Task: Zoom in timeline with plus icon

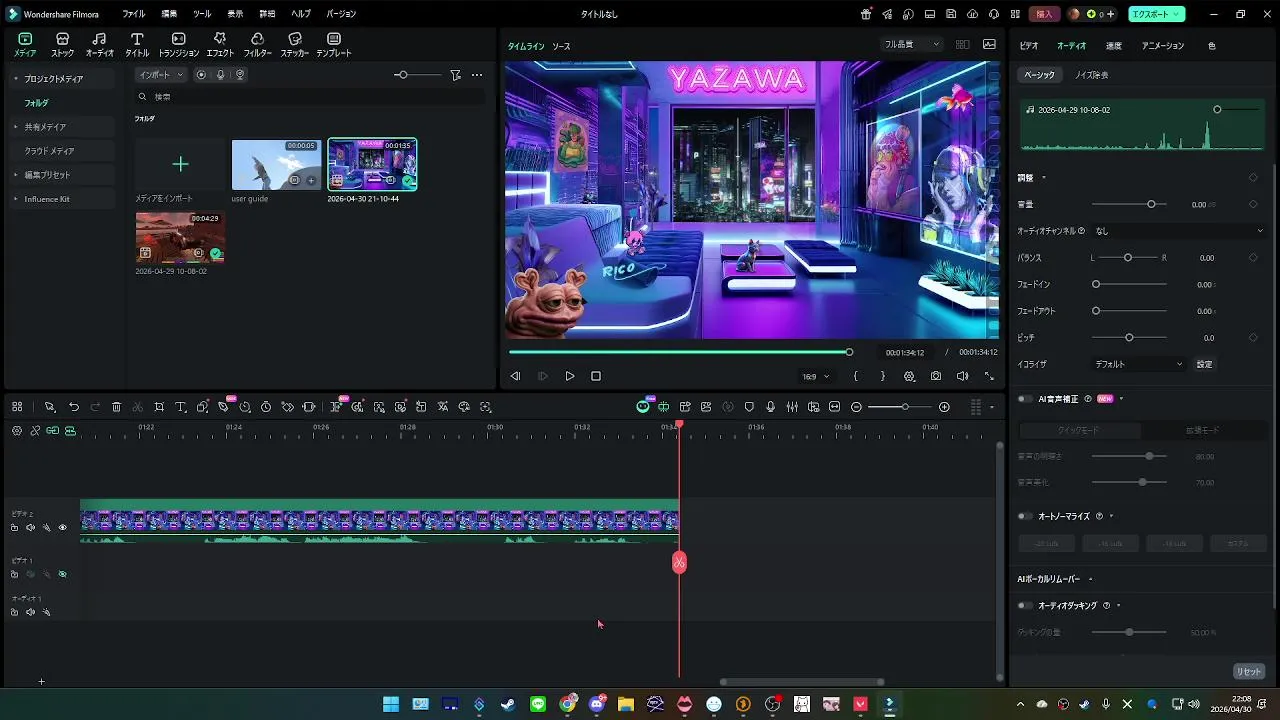Action: pos(944,407)
